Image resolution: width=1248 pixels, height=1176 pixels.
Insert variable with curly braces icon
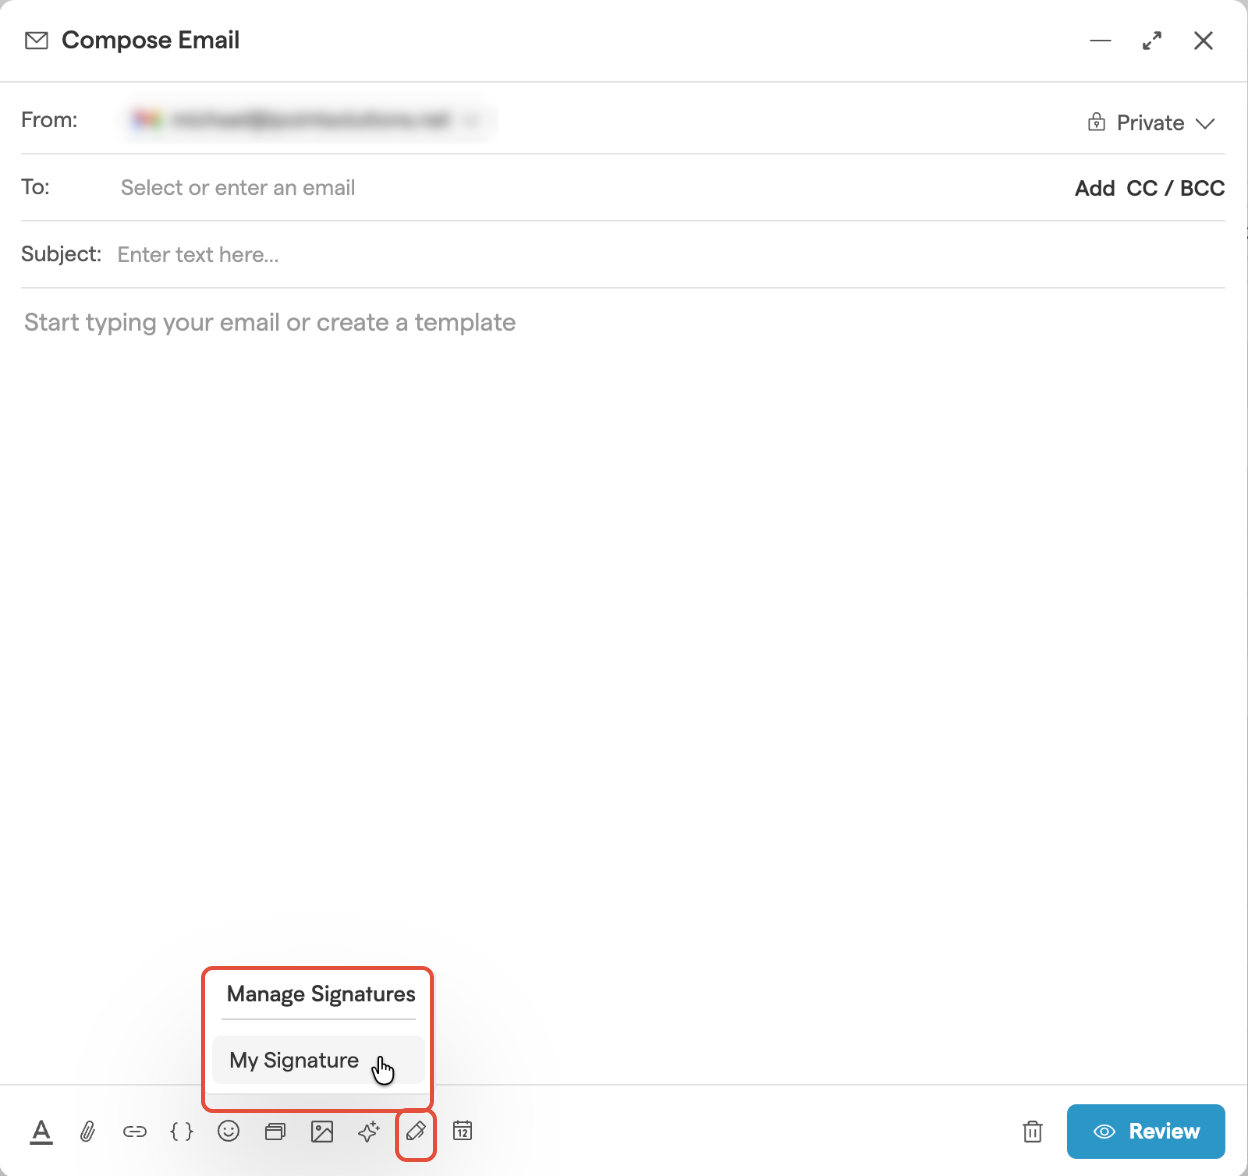[x=181, y=1131]
